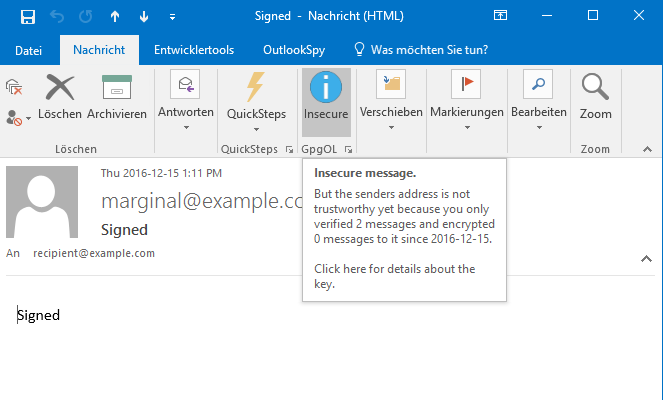The height and width of the screenshot is (400, 663).
Task: Click the Ignore conversation icon
Action: point(14,87)
